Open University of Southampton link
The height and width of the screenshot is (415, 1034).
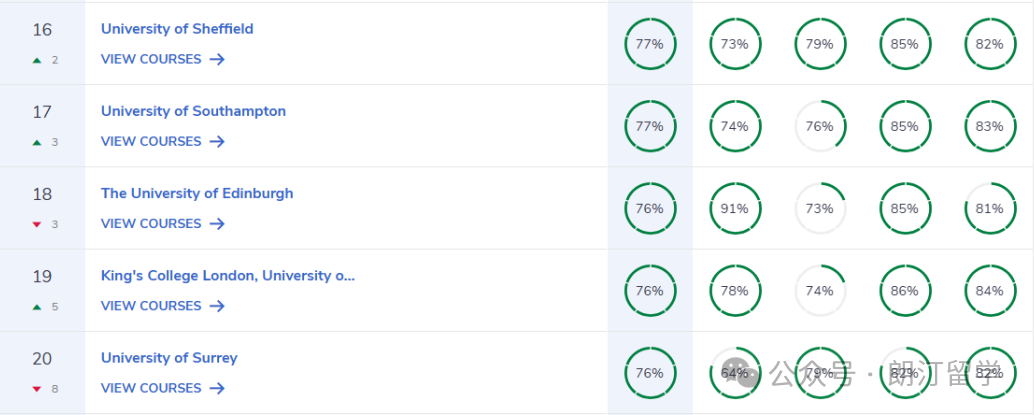point(193,111)
